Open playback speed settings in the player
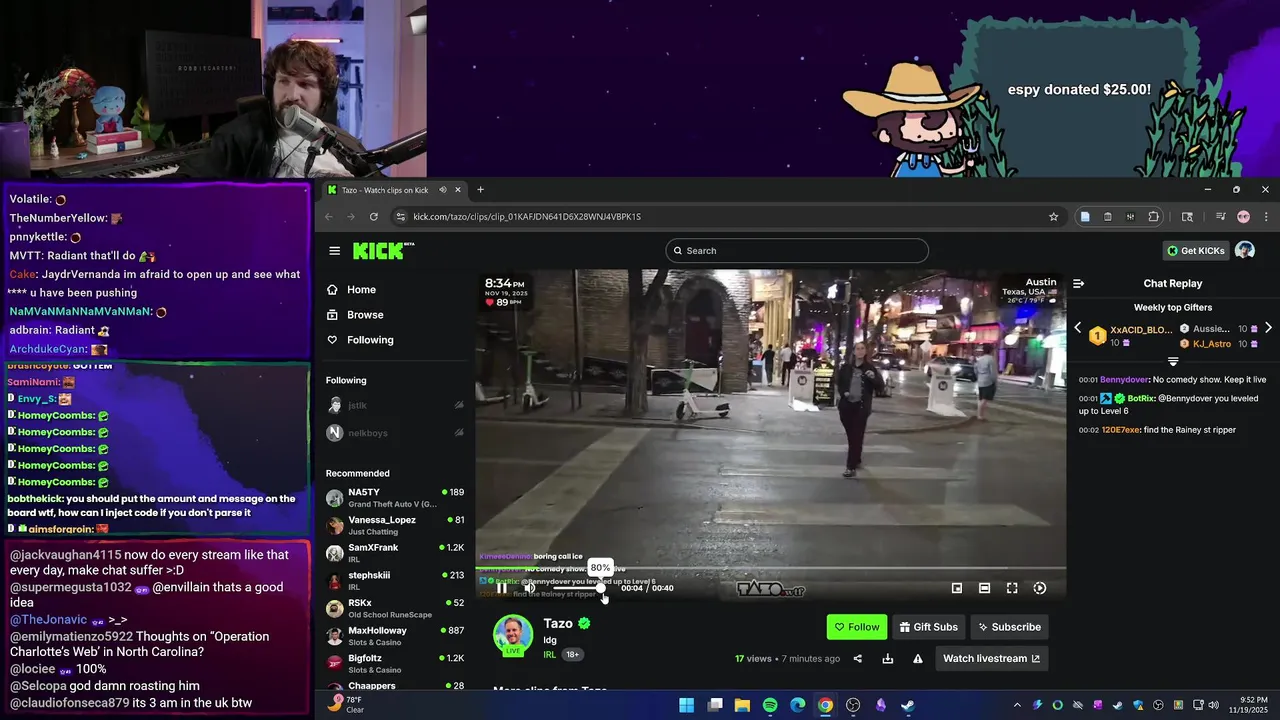This screenshot has width=1280, height=720. (1040, 588)
